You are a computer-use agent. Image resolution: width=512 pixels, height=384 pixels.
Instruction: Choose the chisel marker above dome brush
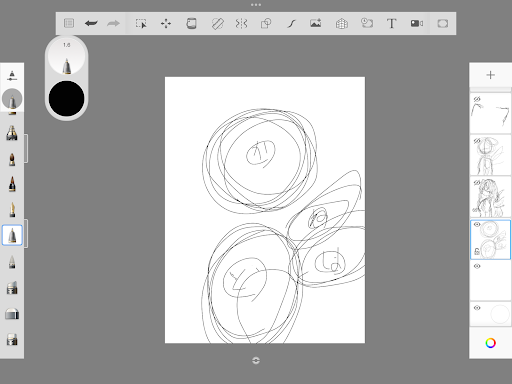(x=12, y=288)
